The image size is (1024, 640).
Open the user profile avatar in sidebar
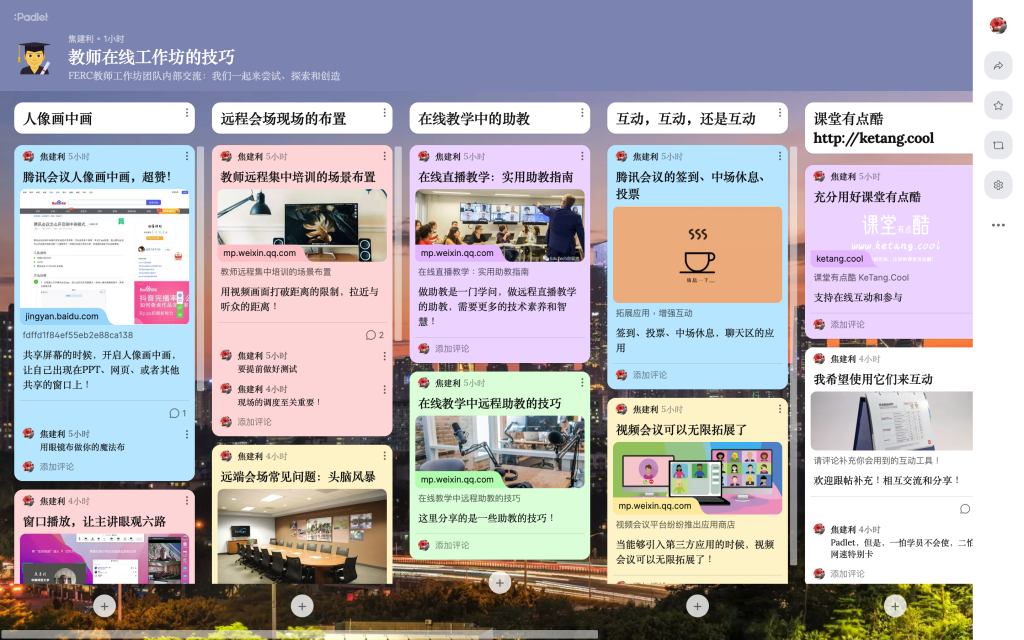tap(998, 25)
